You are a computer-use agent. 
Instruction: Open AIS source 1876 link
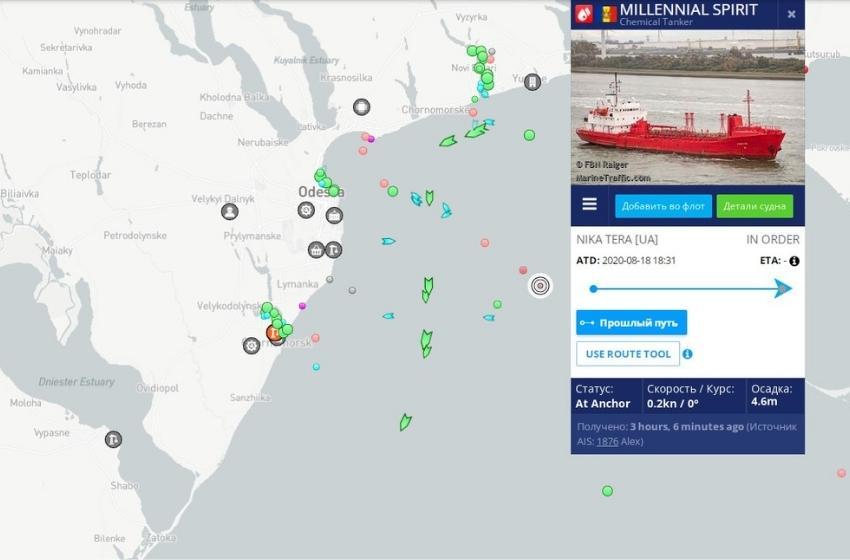point(607,441)
